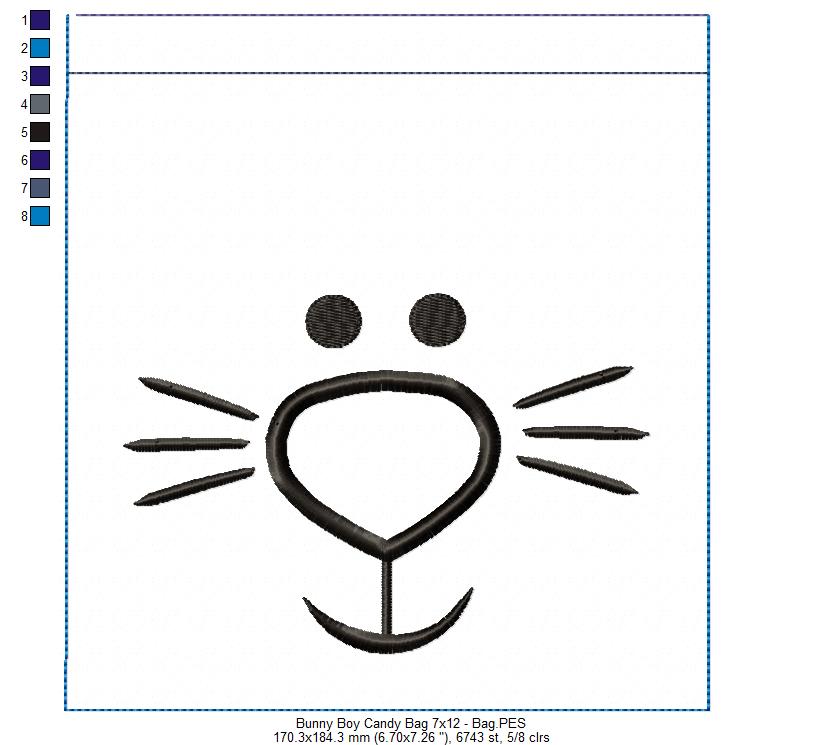Click the bunny's right eye

(439, 319)
